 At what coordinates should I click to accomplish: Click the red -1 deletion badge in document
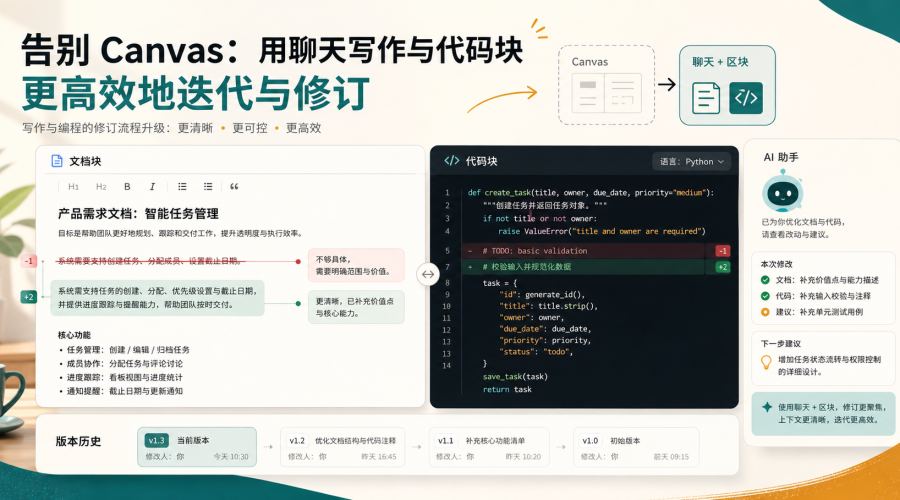click(x=29, y=261)
